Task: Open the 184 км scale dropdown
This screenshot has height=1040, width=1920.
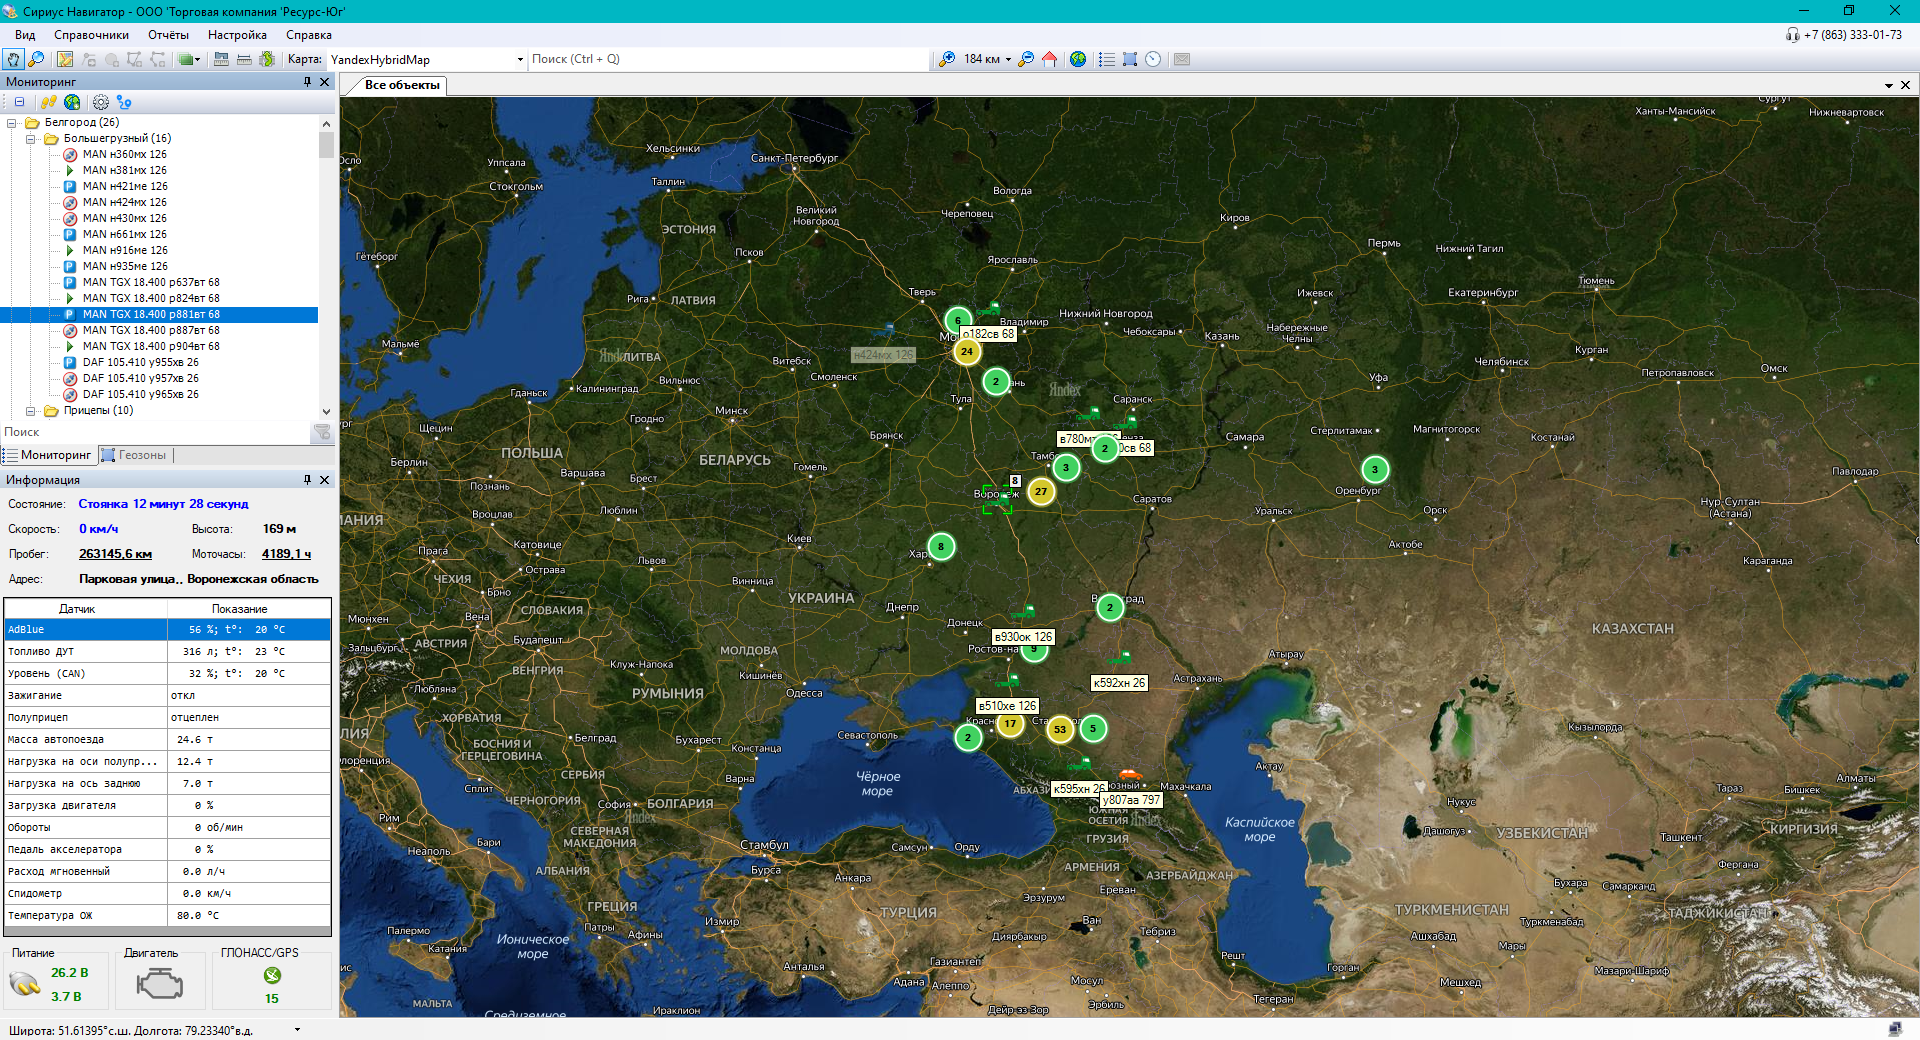Action: (1008, 60)
